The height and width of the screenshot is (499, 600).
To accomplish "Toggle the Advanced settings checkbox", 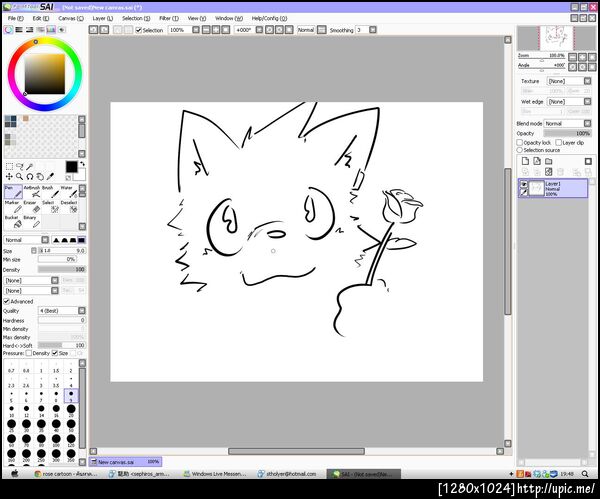I will point(7,302).
